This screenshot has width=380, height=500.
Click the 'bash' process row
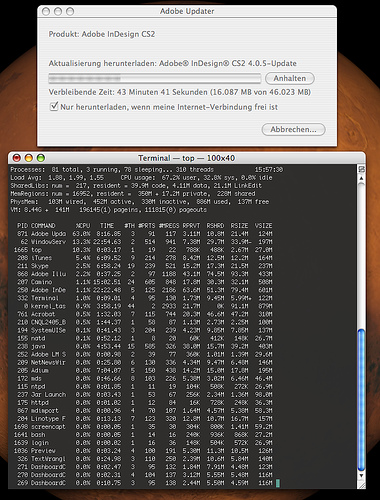point(144,435)
